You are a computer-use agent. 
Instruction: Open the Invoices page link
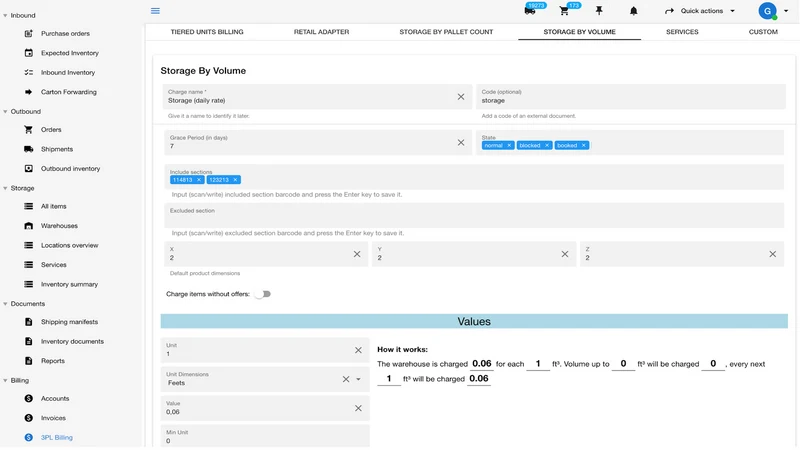pos(53,418)
